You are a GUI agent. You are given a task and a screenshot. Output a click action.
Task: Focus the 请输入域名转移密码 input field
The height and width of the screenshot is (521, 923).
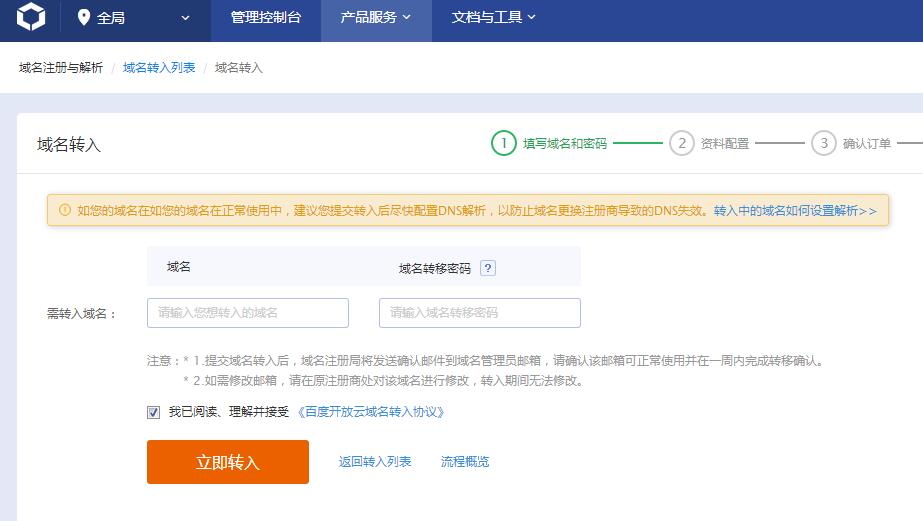pyautogui.click(x=480, y=313)
